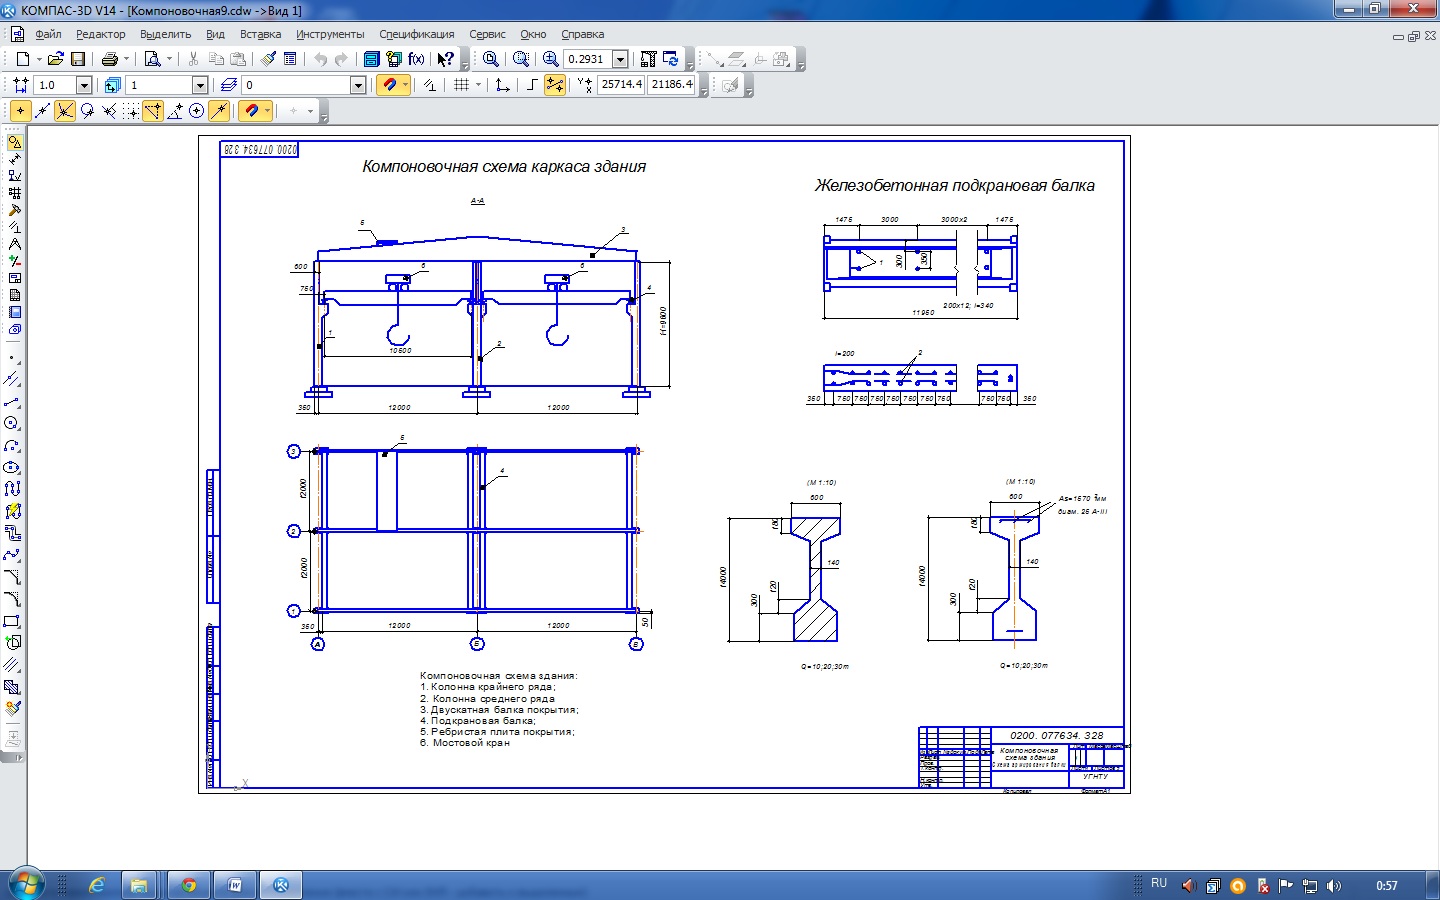Refresh the drawing view with the refresh icon
Viewport: 1440px width, 900px height.
click(x=671, y=59)
